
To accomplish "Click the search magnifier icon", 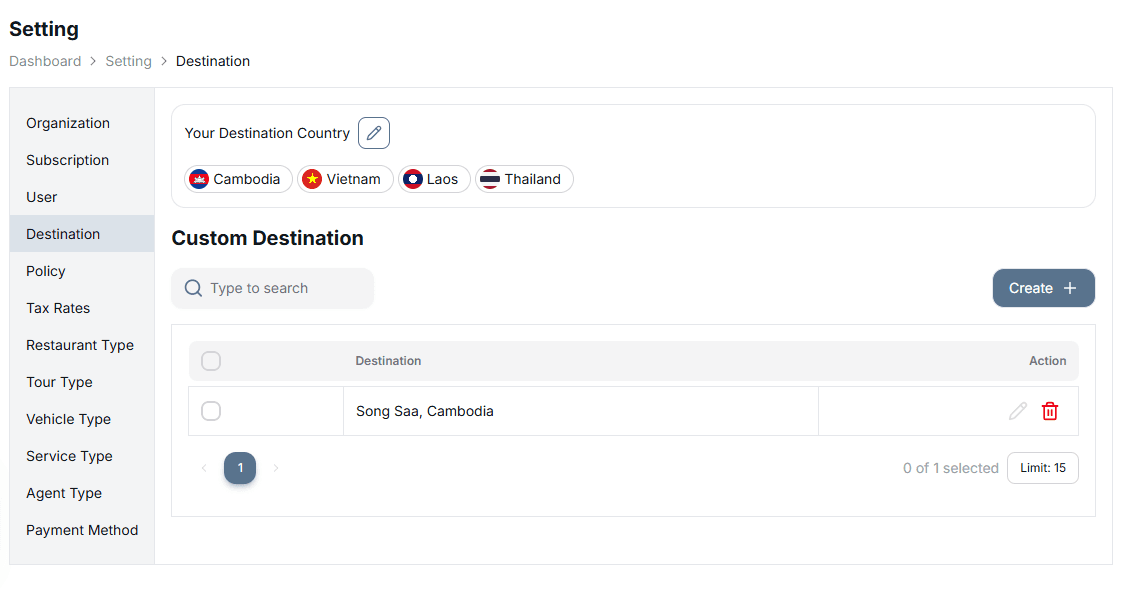I will click(x=192, y=288).
